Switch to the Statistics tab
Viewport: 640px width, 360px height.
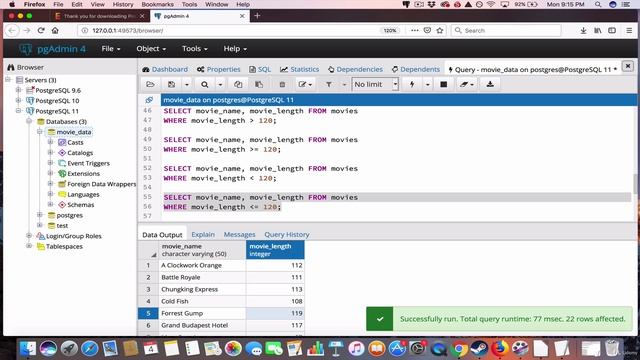pos(300,69)
